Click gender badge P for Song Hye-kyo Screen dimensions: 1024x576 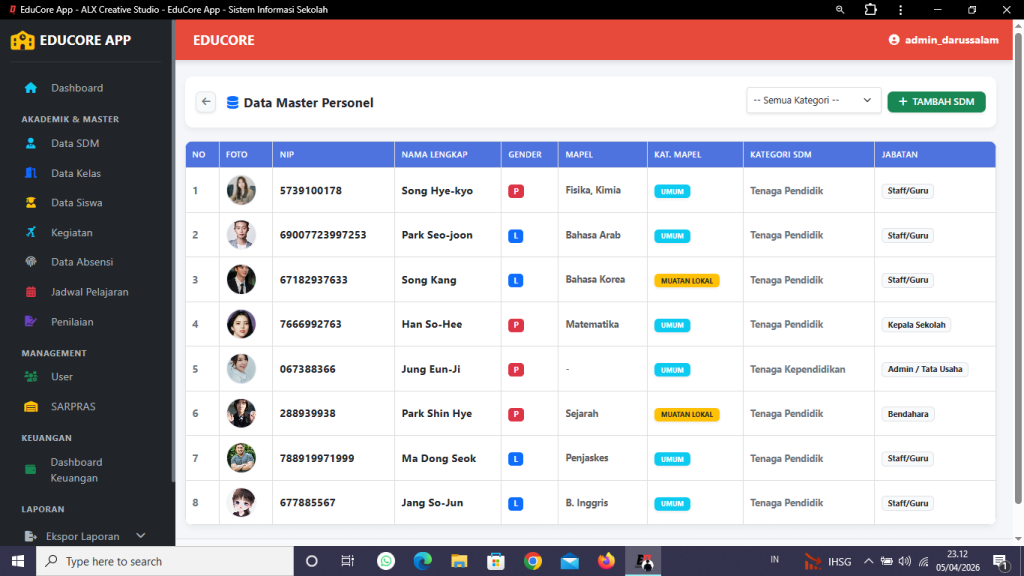(516, 191)
